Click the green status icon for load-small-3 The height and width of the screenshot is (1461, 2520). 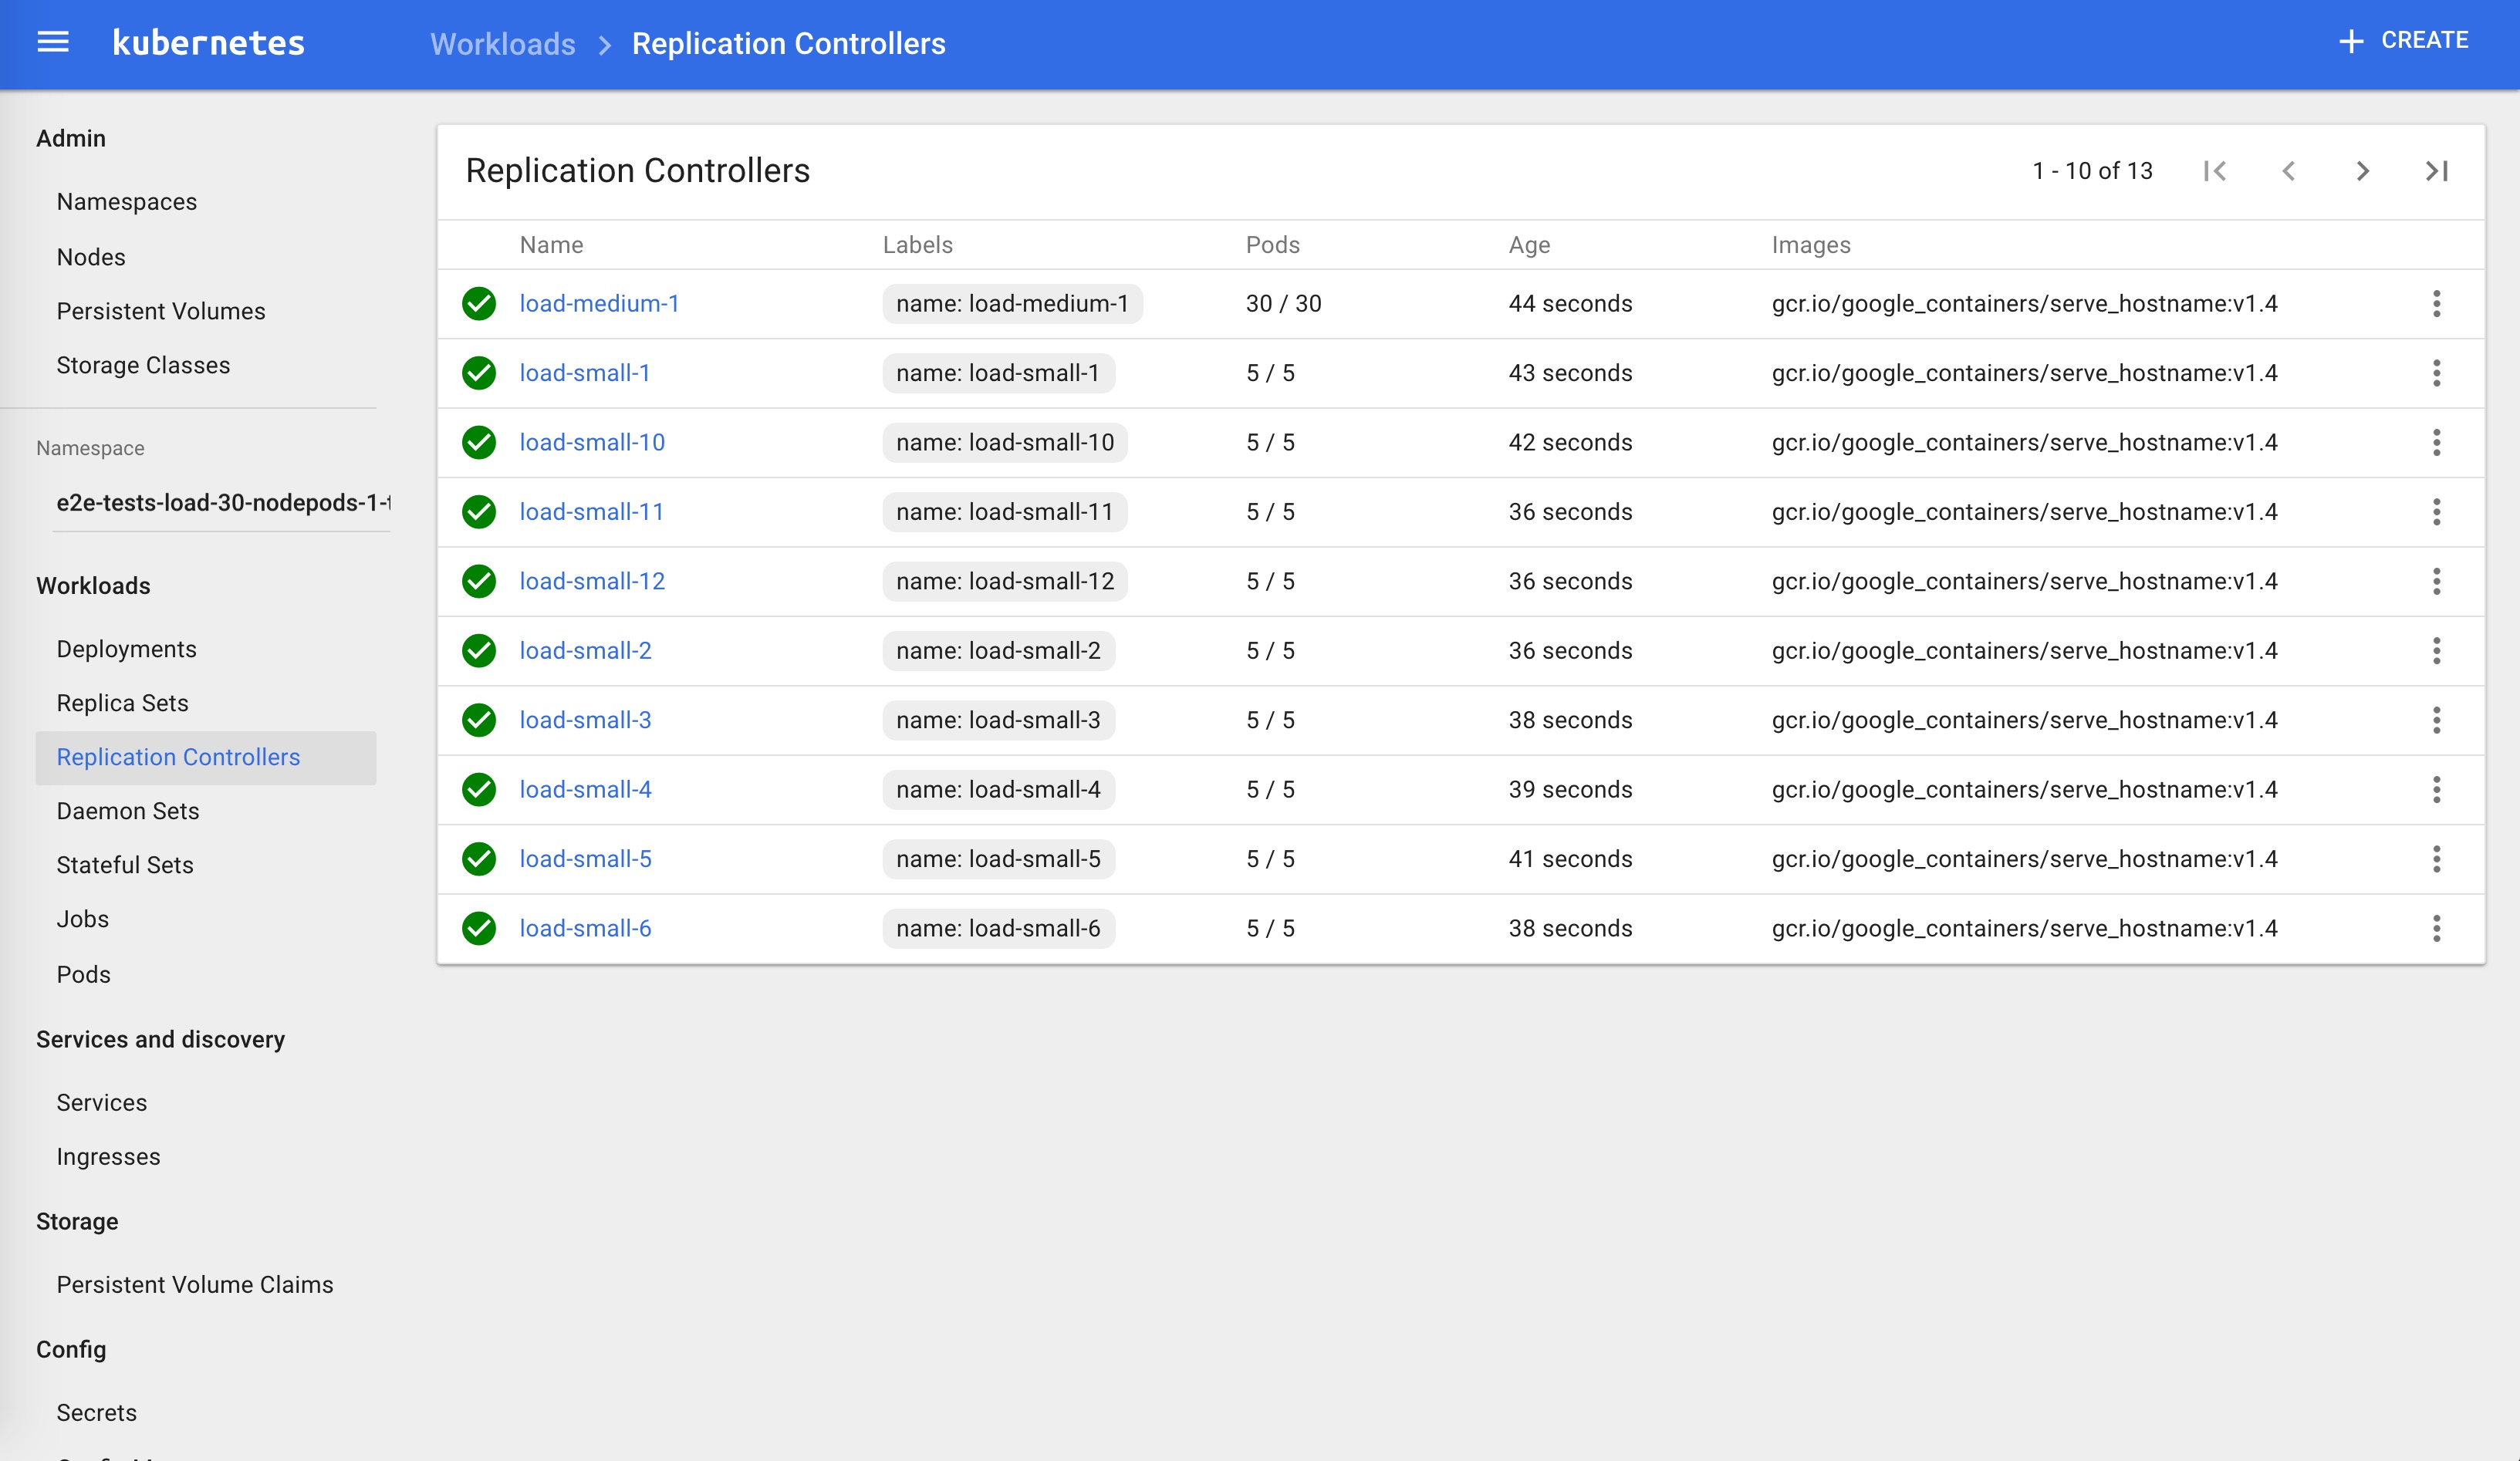tap(481, 718)
